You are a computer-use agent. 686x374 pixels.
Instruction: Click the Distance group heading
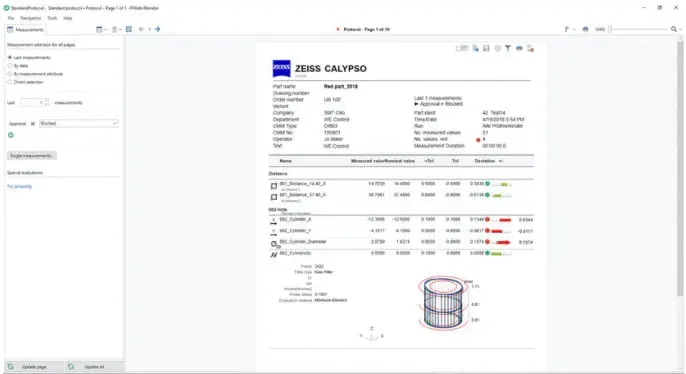[278, 174]
